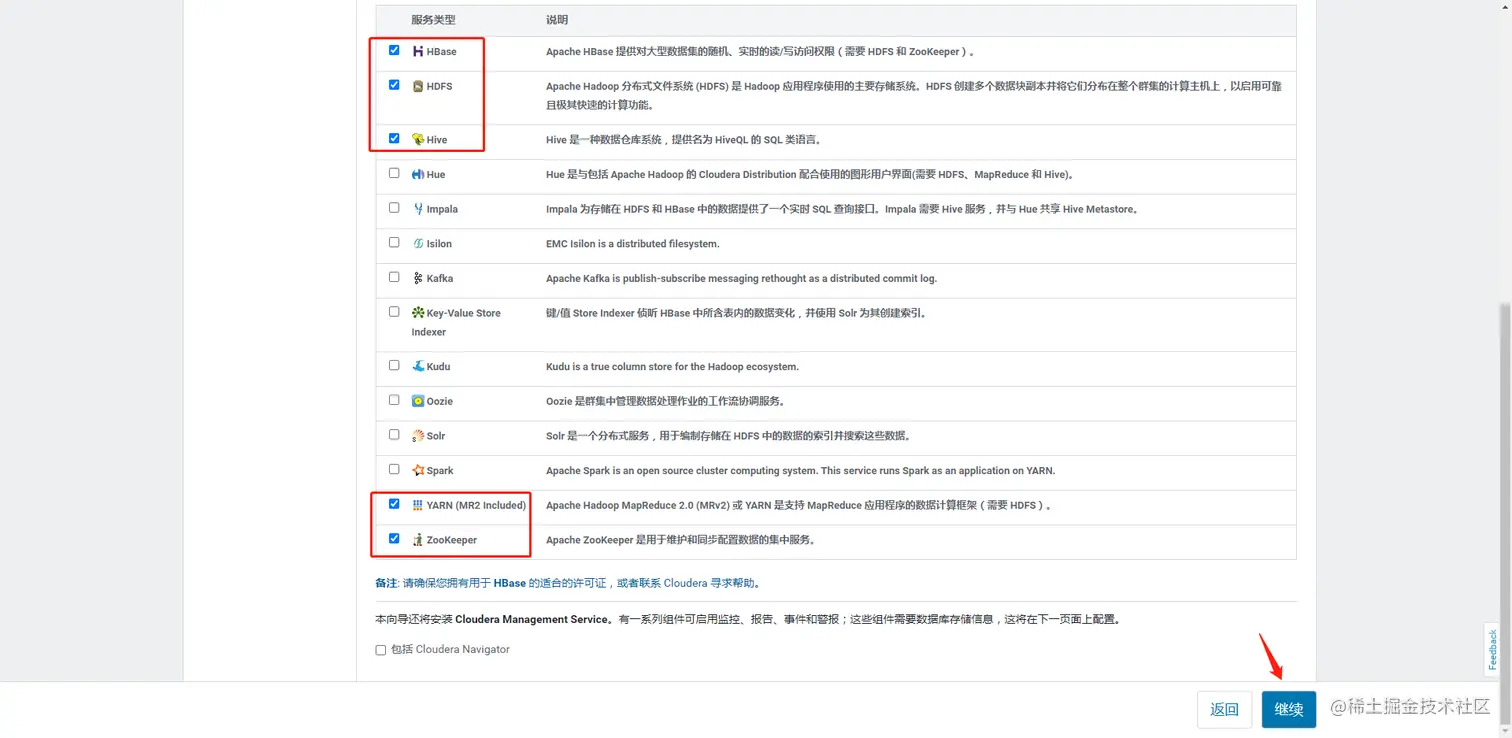The height and width of the screenshot is (738, 1512).
Task: Click the Spark star icon
Action: [x=418, y=470]
